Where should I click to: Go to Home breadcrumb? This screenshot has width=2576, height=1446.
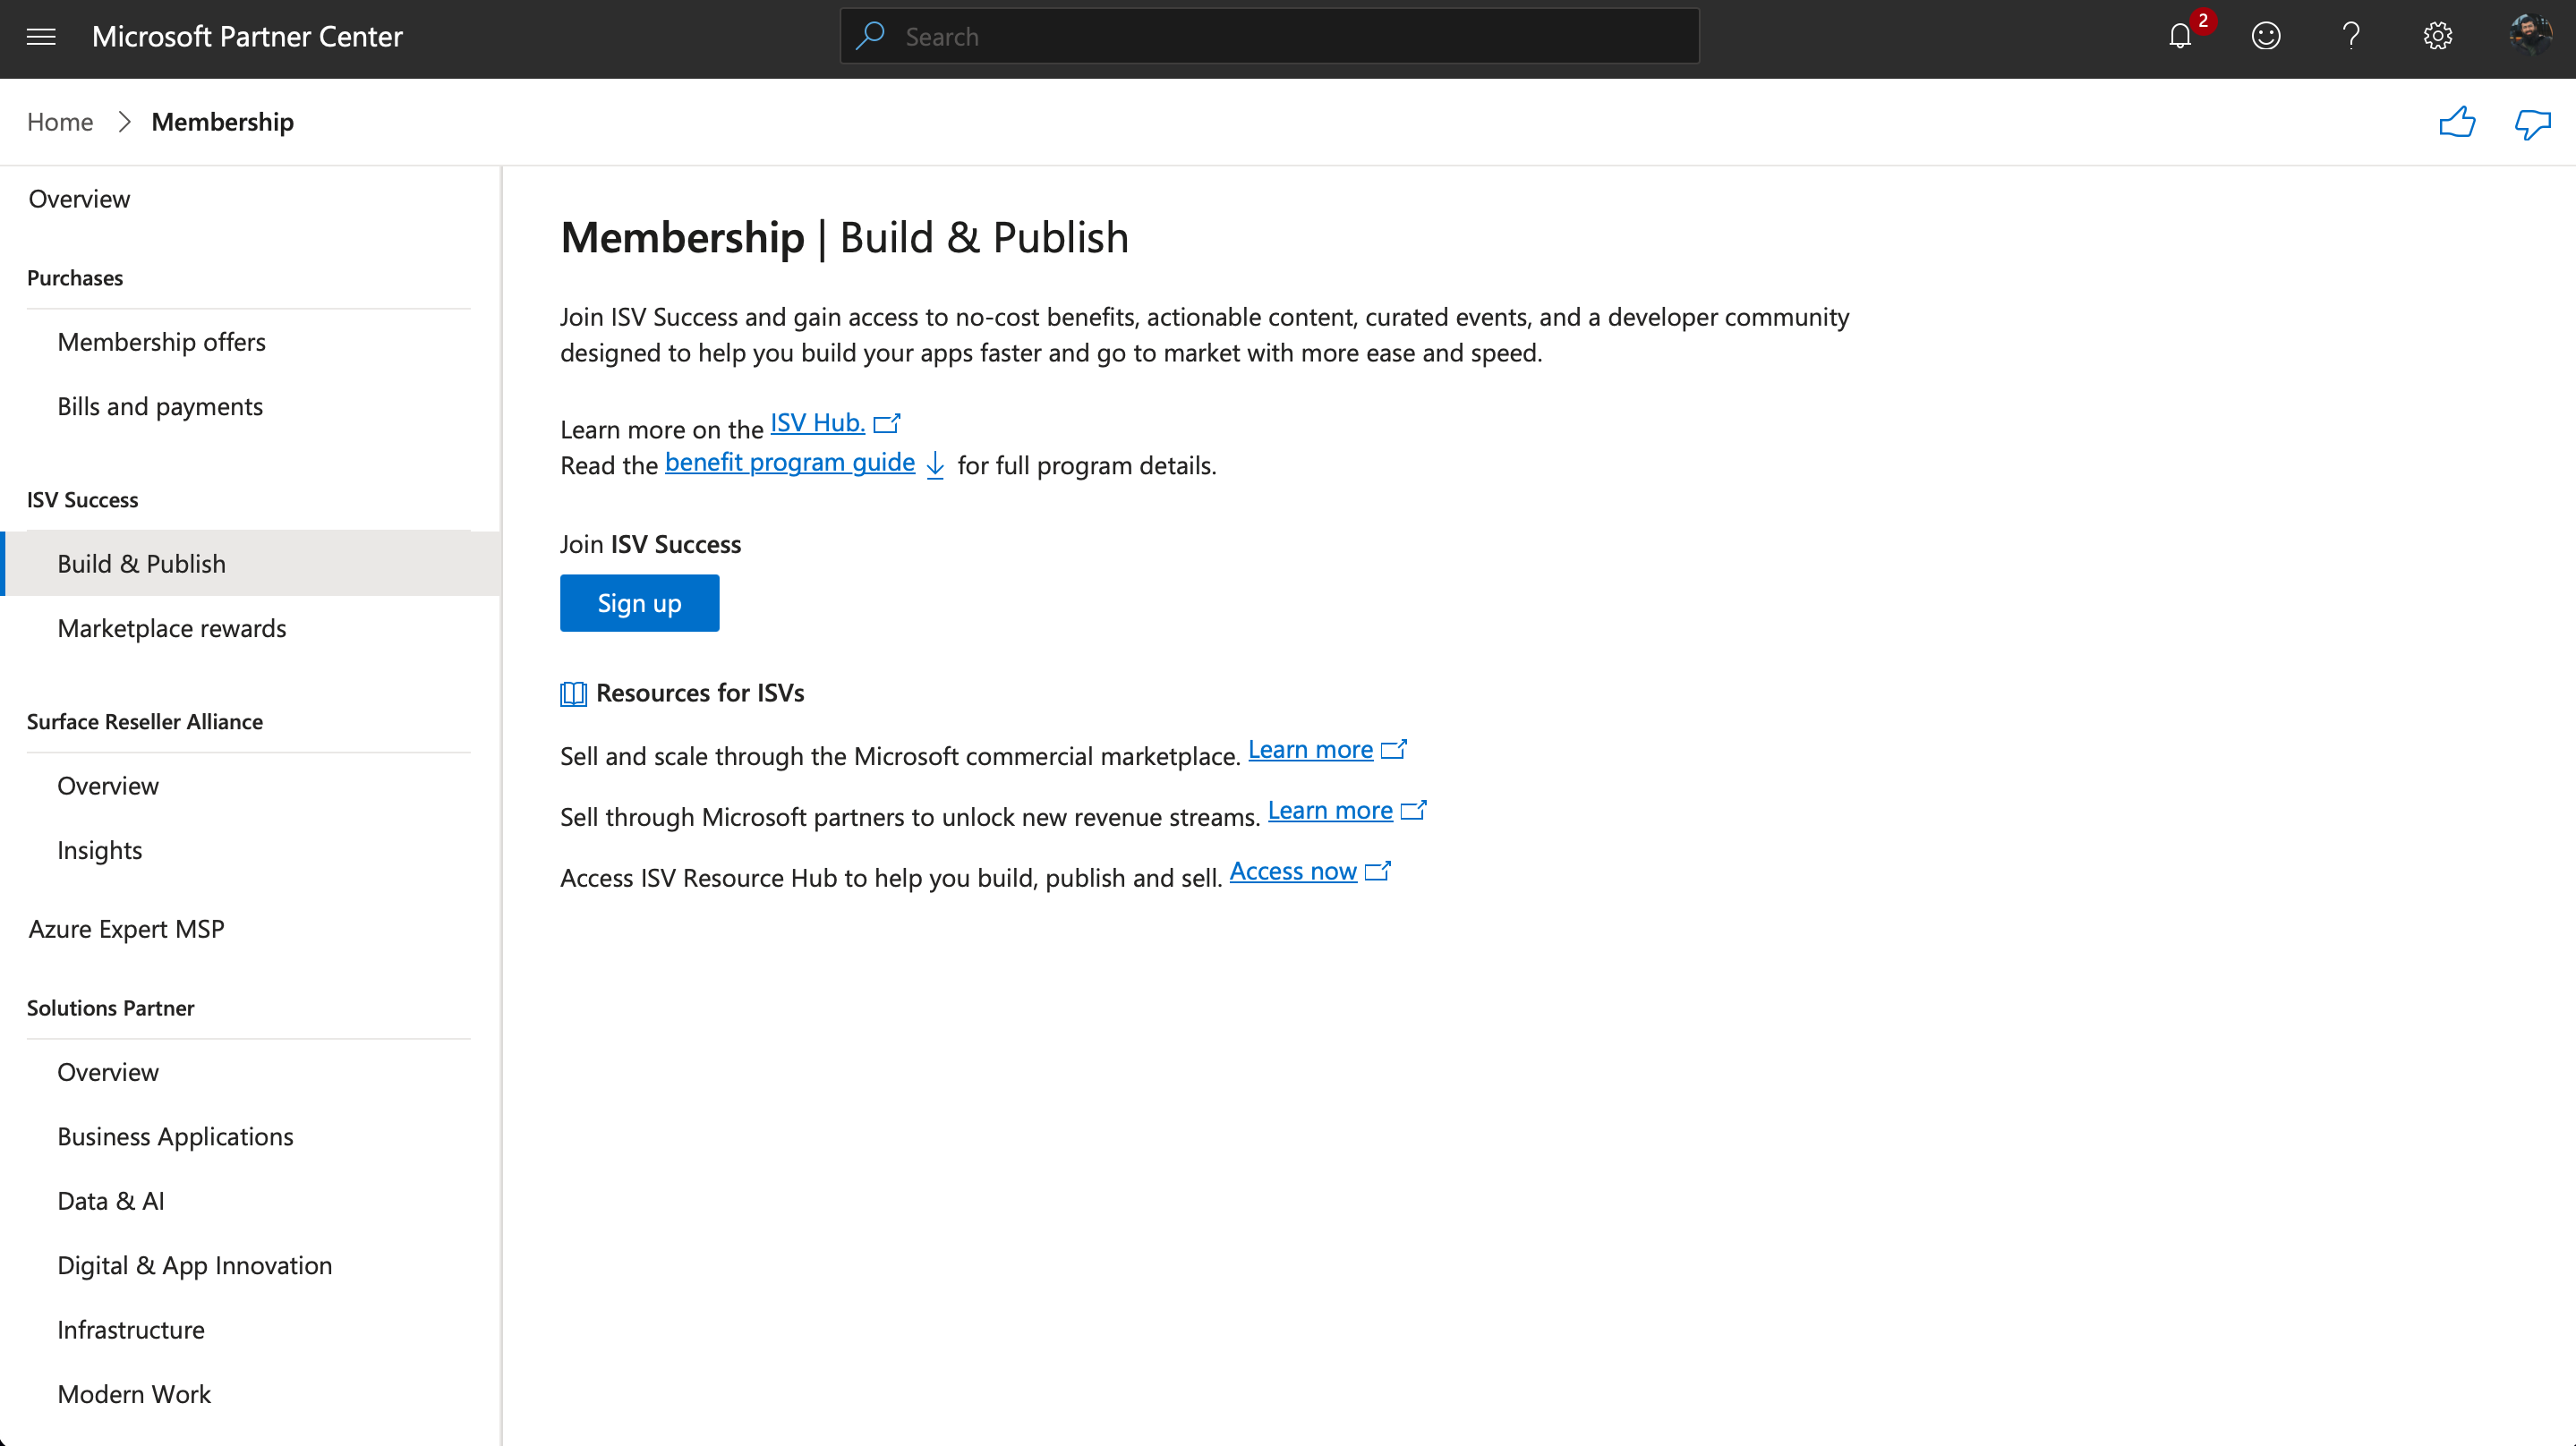tap(60, 122)
